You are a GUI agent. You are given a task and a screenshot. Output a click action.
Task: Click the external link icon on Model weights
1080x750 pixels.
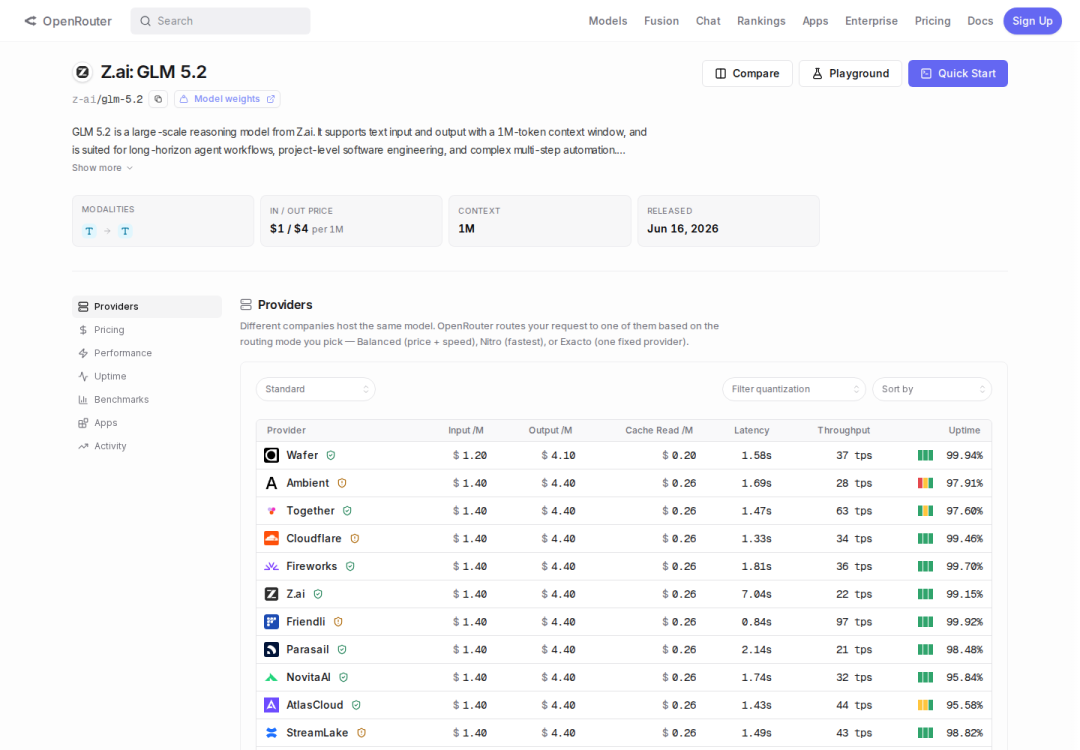coord(271,99)
